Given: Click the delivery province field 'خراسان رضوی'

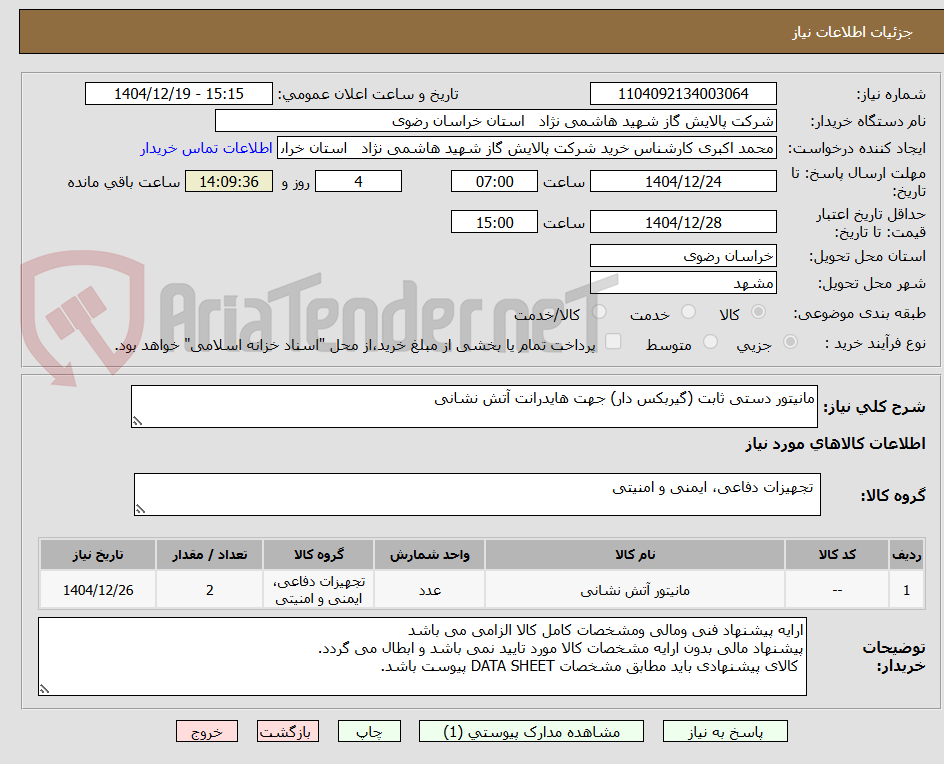Looking at the screenshot, I should tap(683, 256).
